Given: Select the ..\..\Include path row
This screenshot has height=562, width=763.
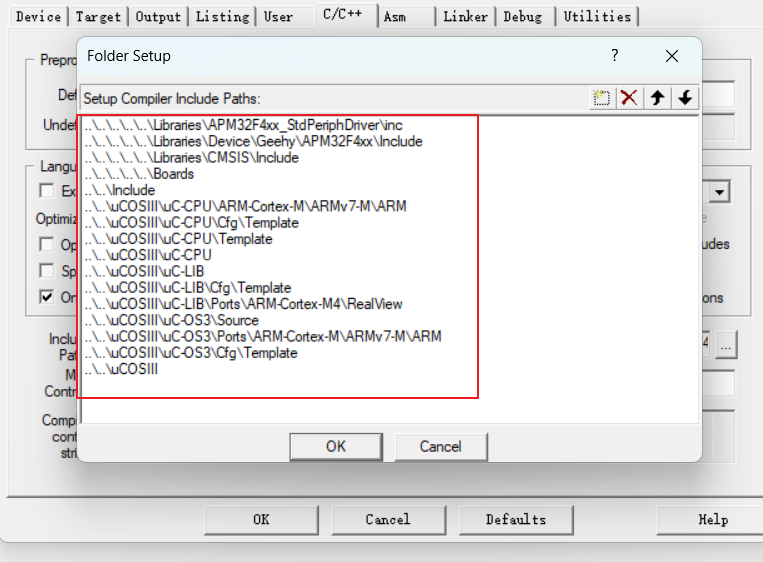Looking at the screenshot, I should [x=119, y=190].
